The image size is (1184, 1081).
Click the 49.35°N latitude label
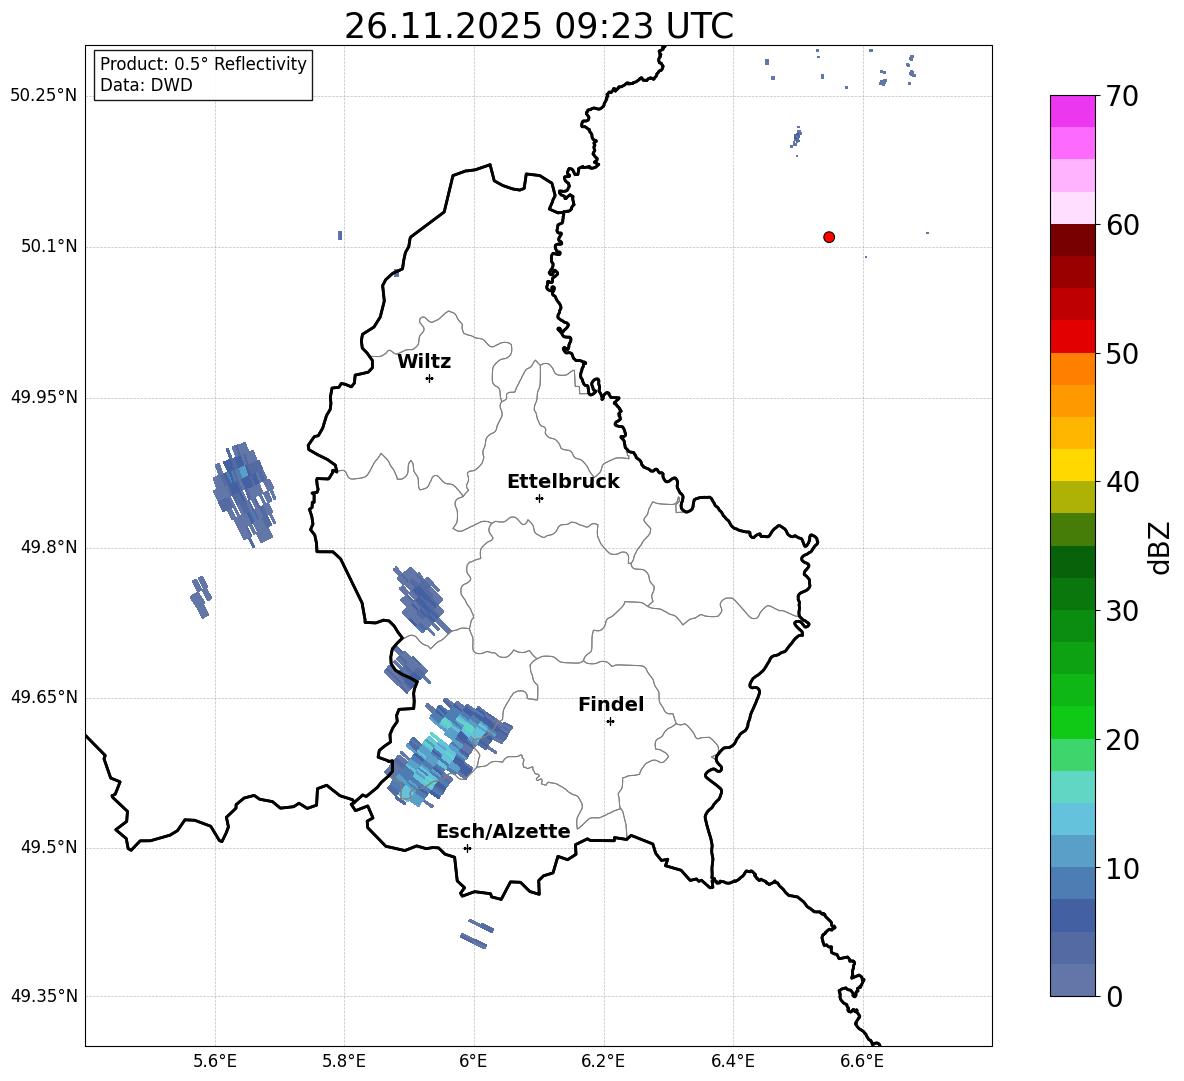[x=44, y=996]
